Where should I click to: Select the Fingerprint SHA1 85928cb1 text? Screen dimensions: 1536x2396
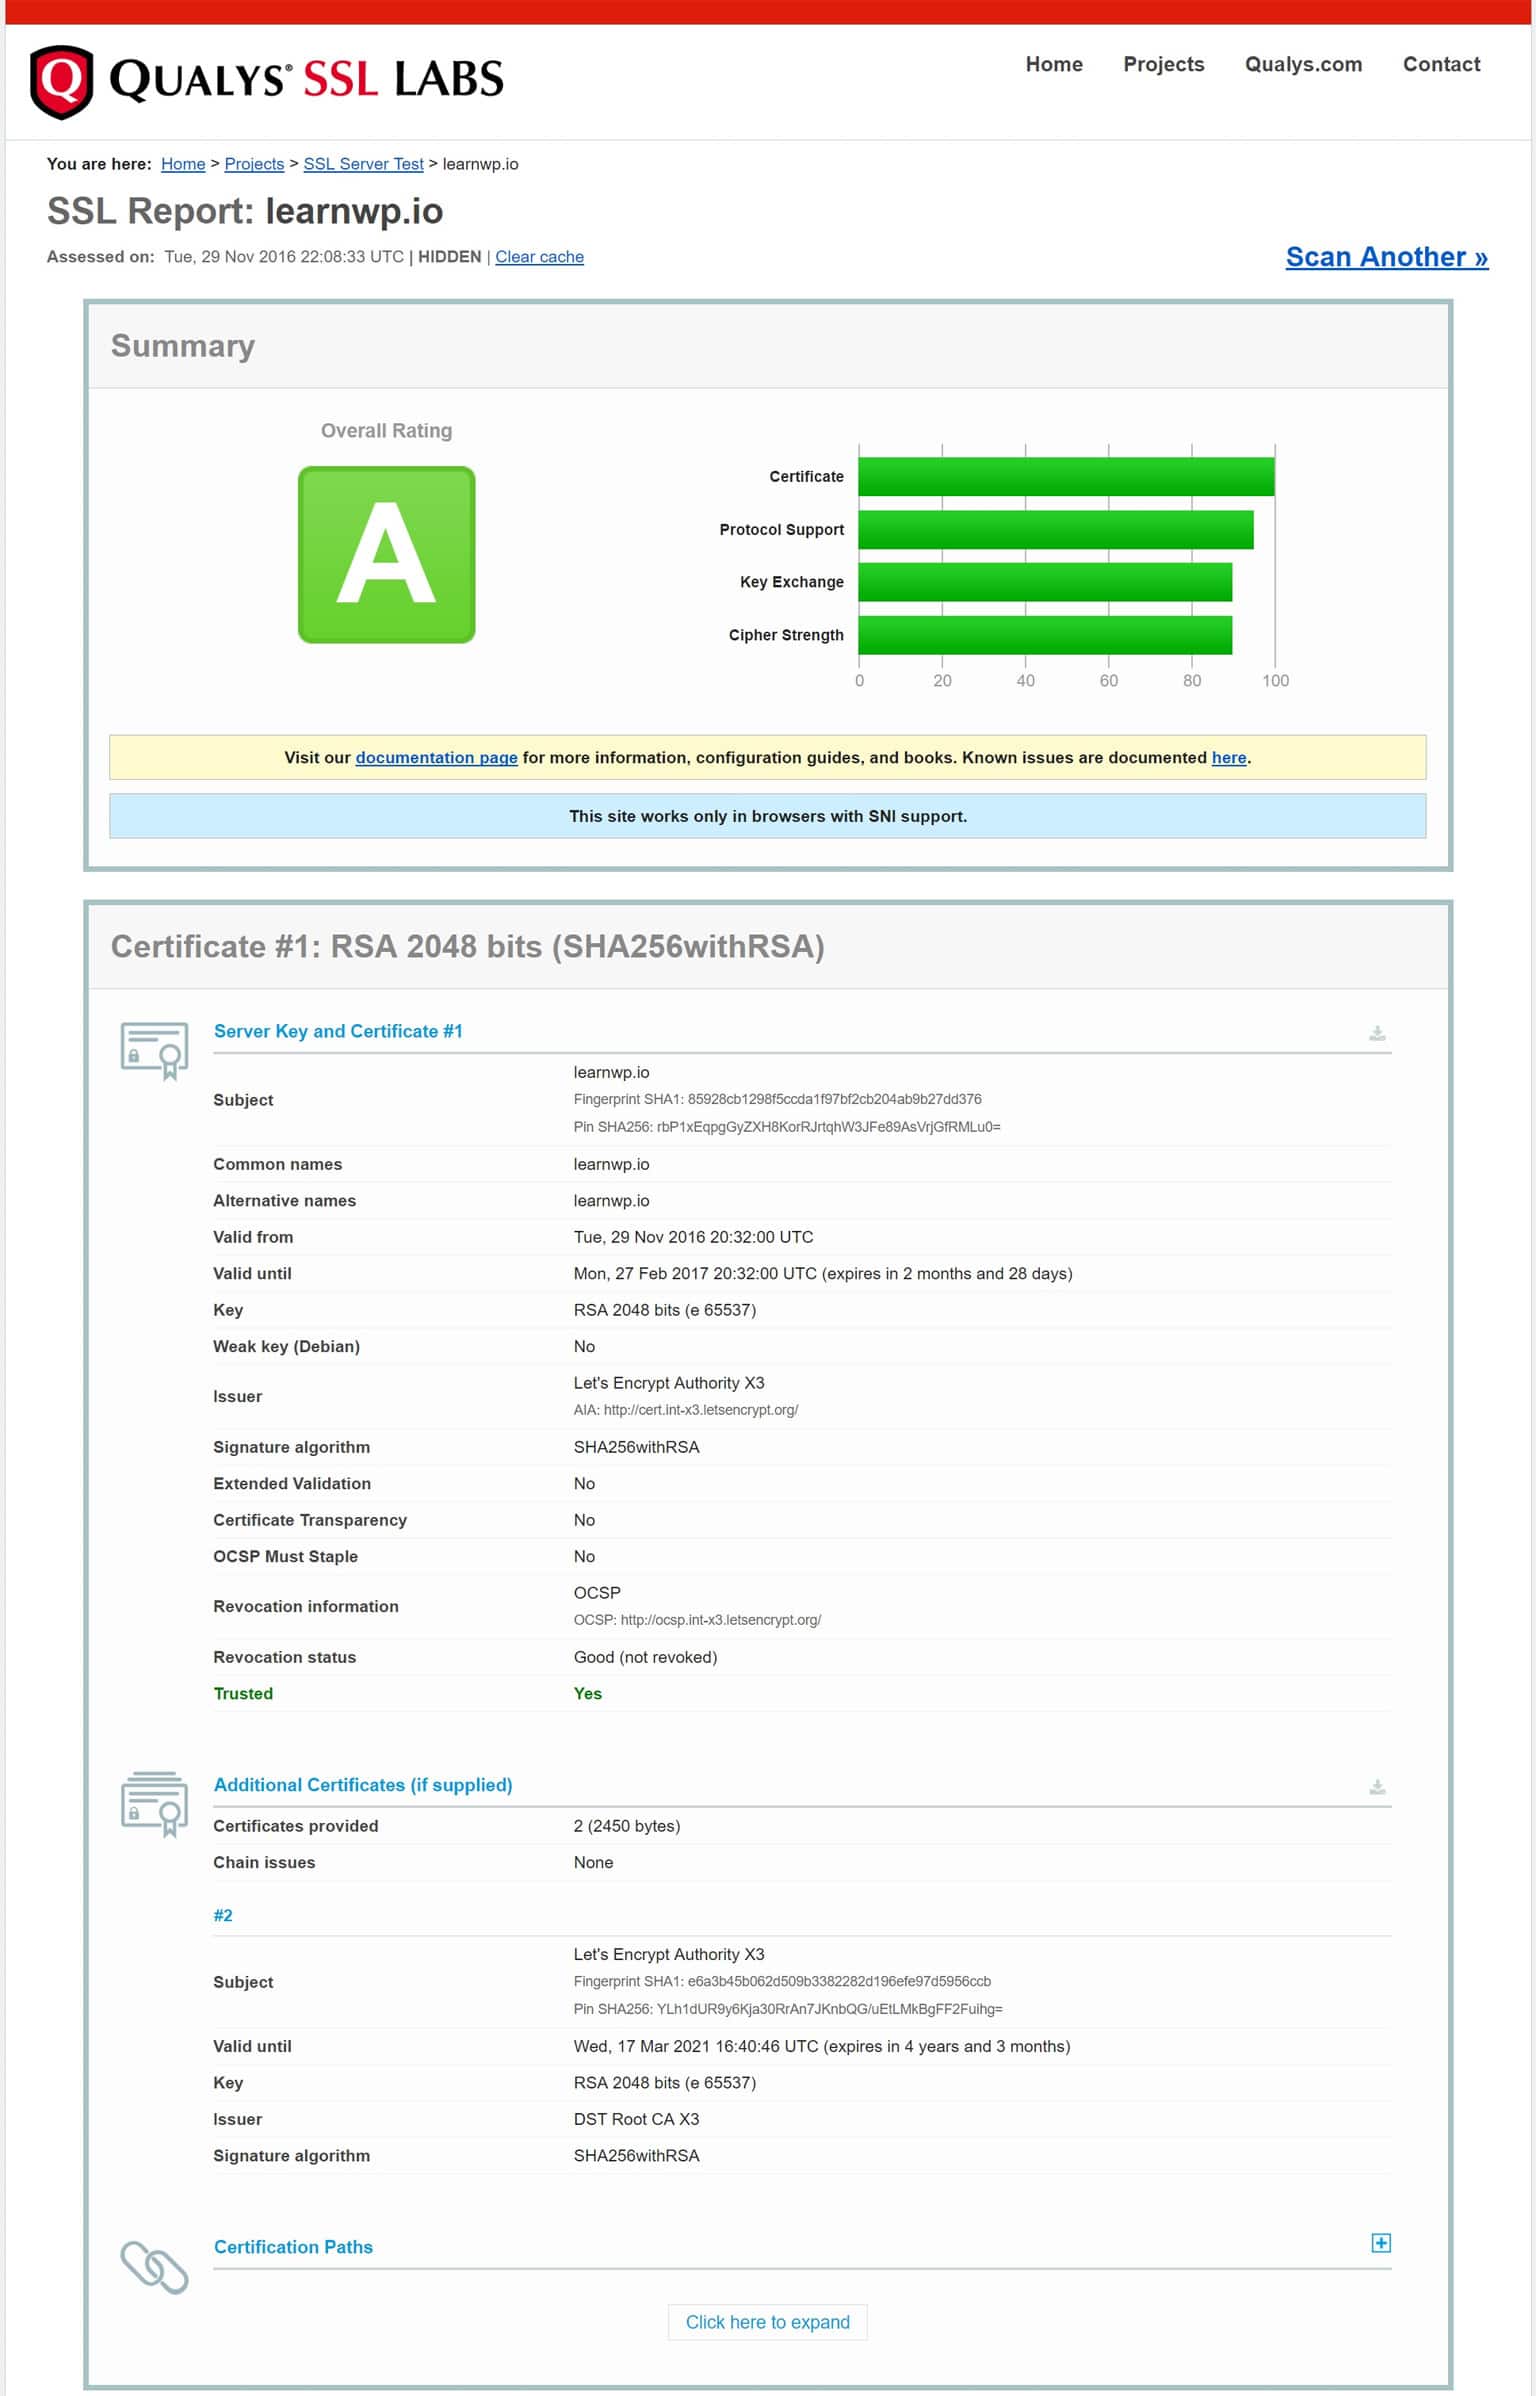[x=777, y=1099]
